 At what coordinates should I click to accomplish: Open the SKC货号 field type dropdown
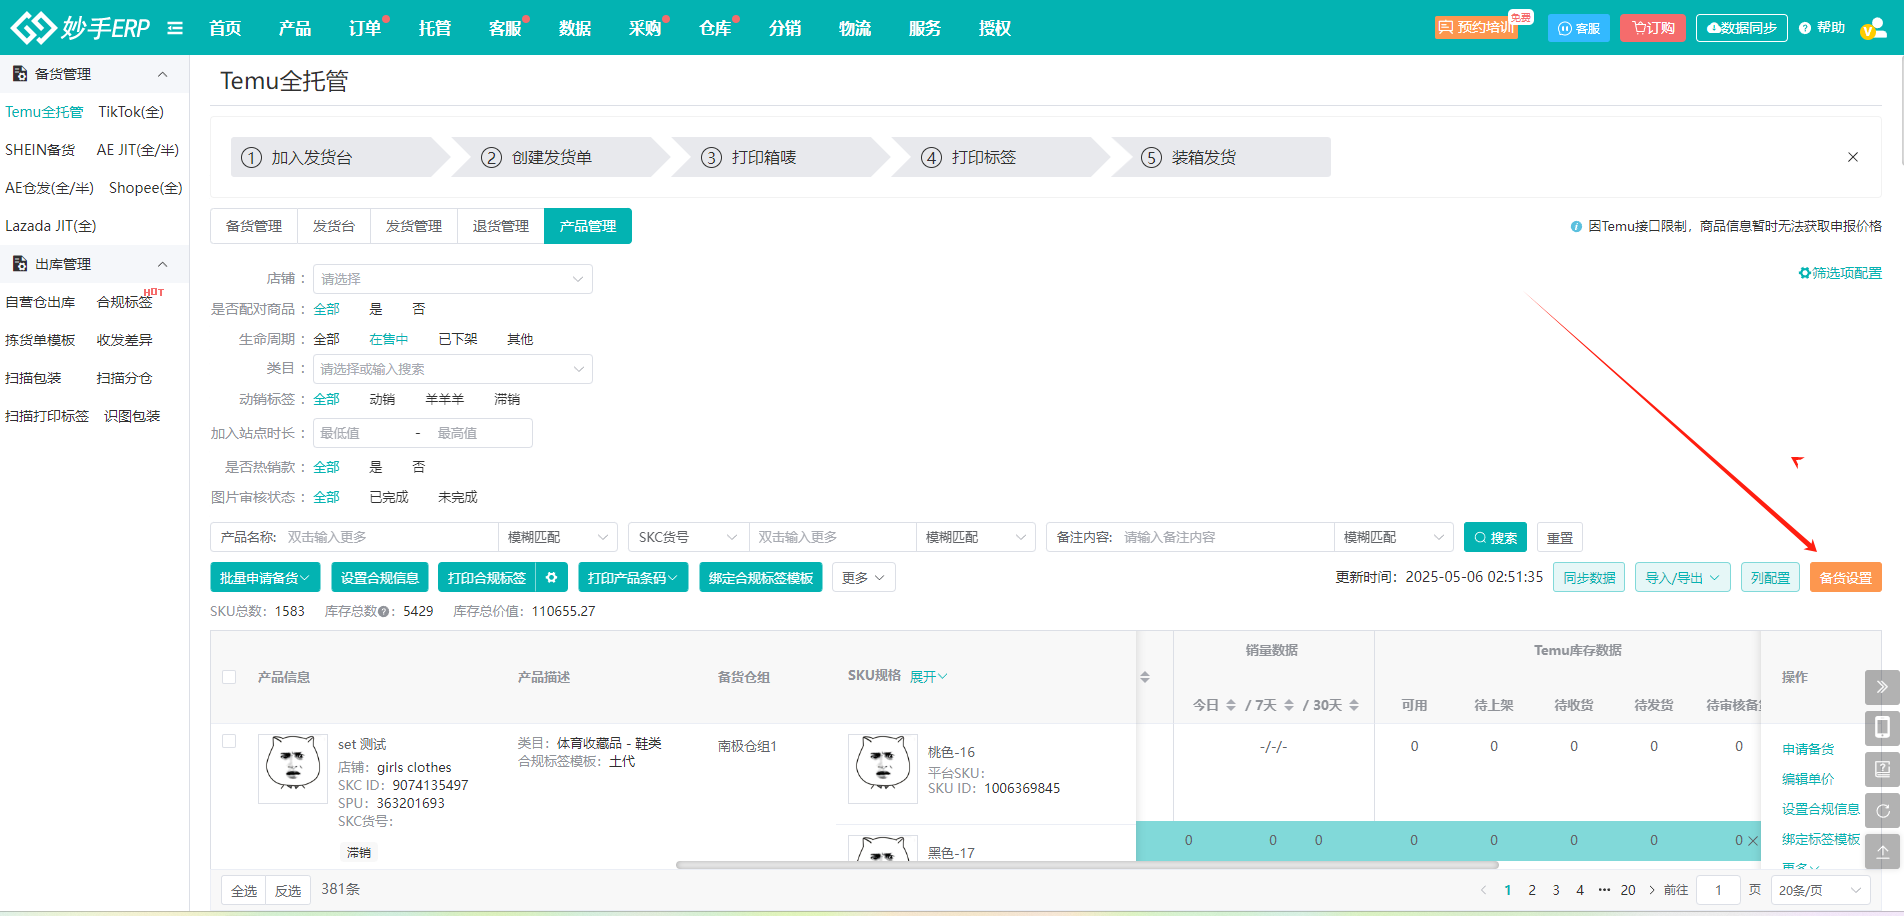[689, 537]
